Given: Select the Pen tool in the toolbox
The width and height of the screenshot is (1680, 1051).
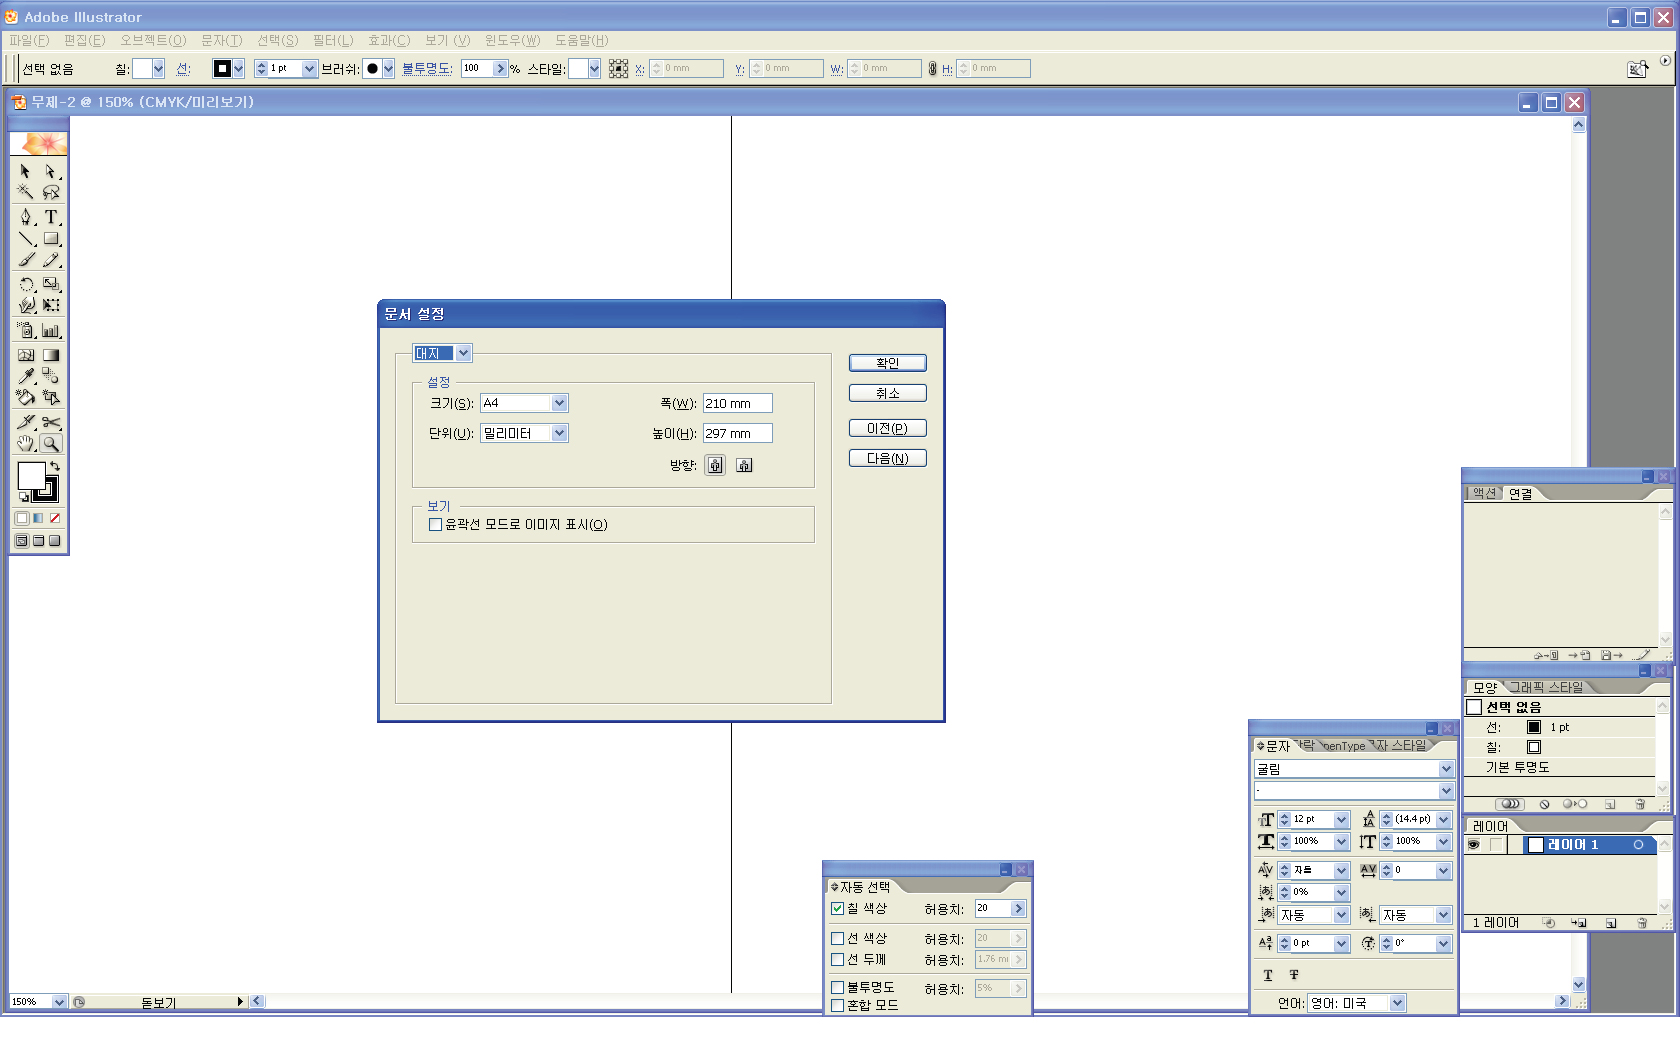Looking at the screenshot, I should [x=26, y=217].
